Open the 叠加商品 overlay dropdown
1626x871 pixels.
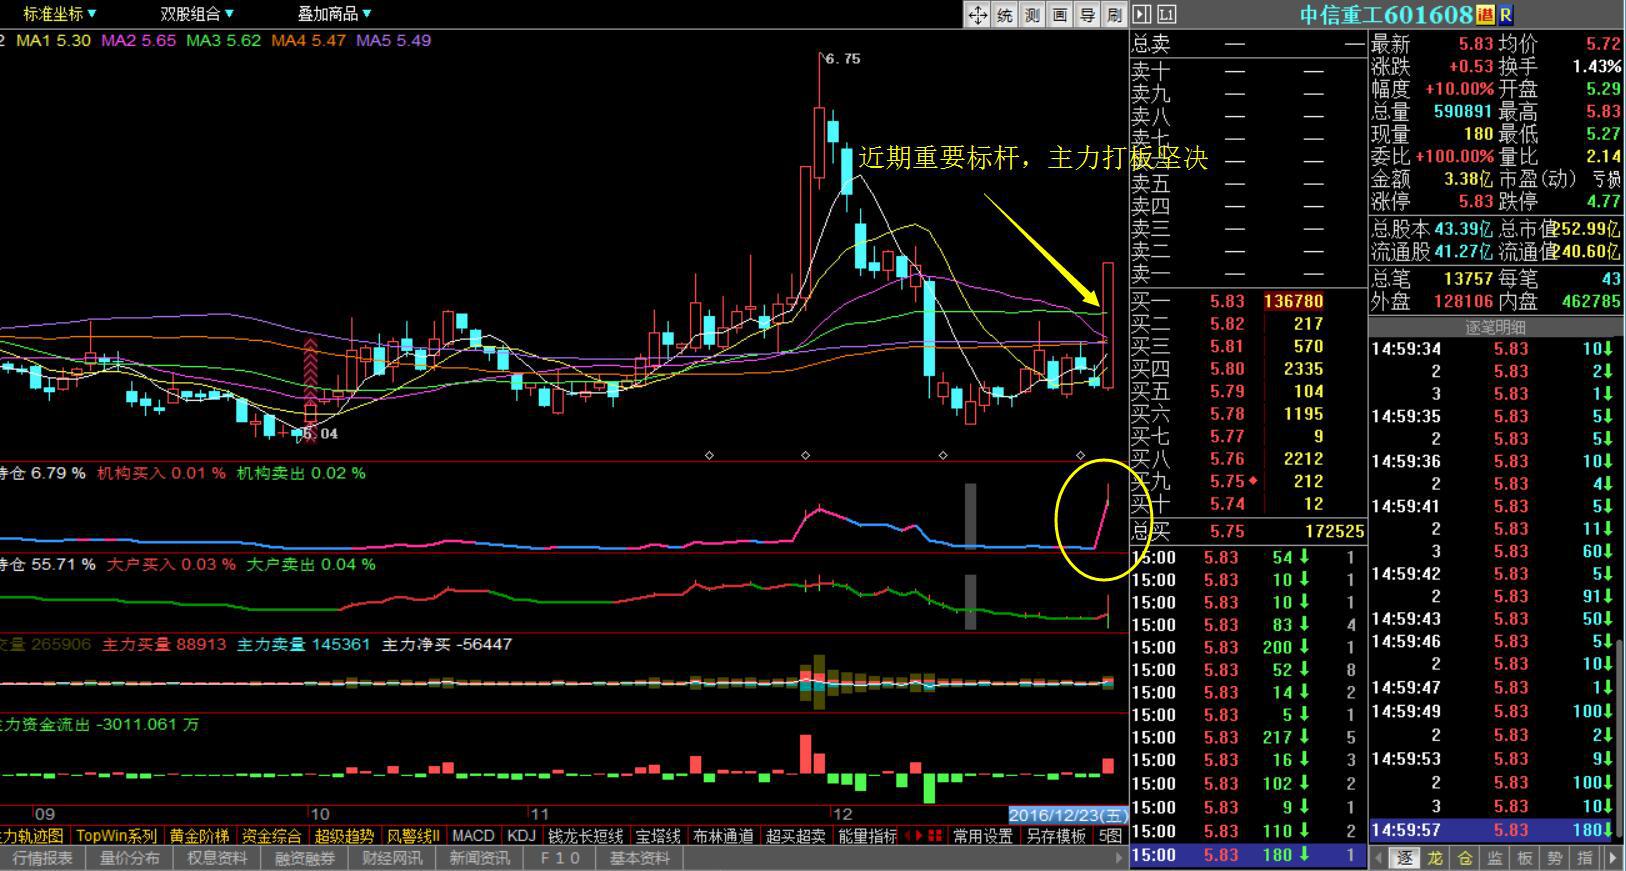pos(334,14)
